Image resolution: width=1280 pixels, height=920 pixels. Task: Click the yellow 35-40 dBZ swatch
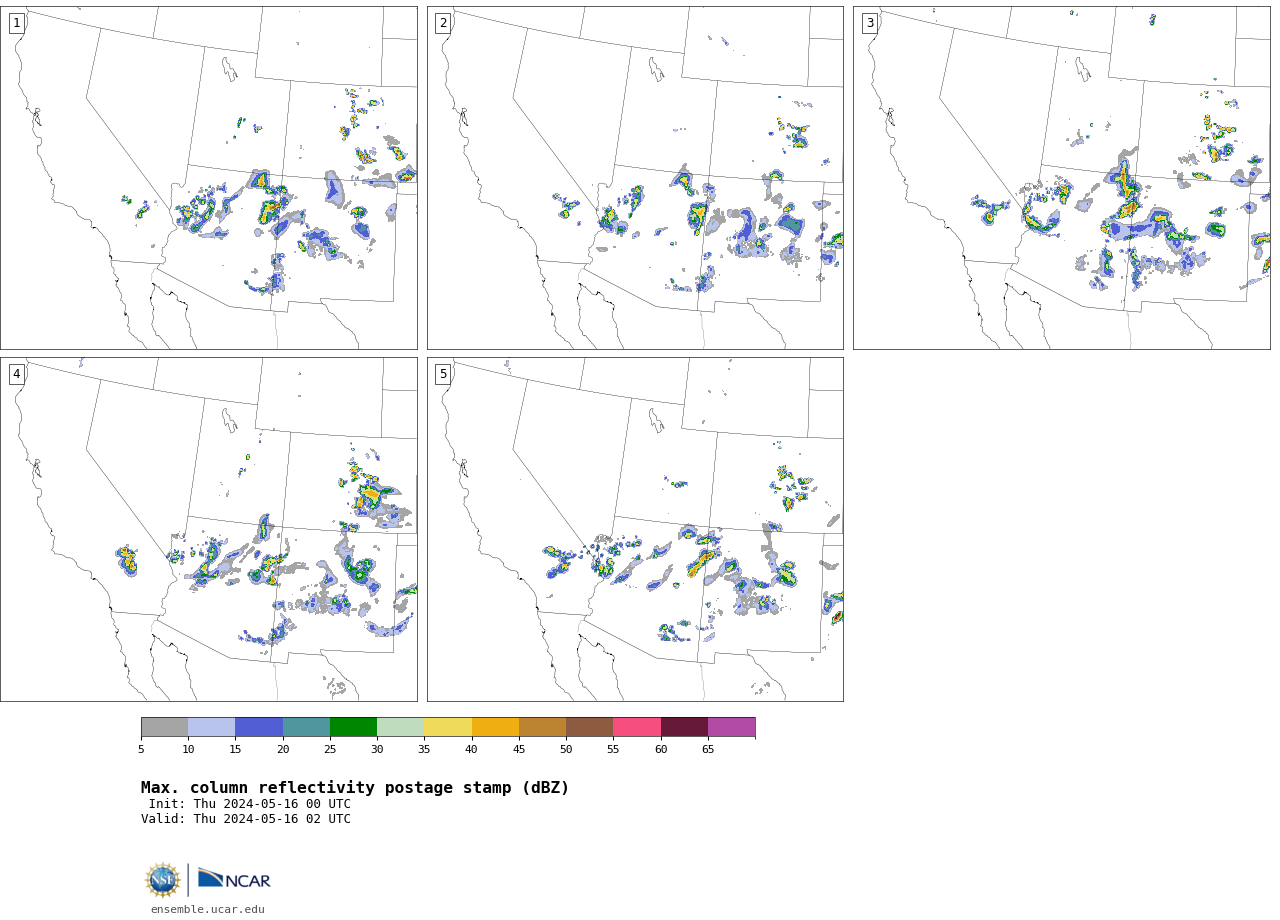[448, 727]
